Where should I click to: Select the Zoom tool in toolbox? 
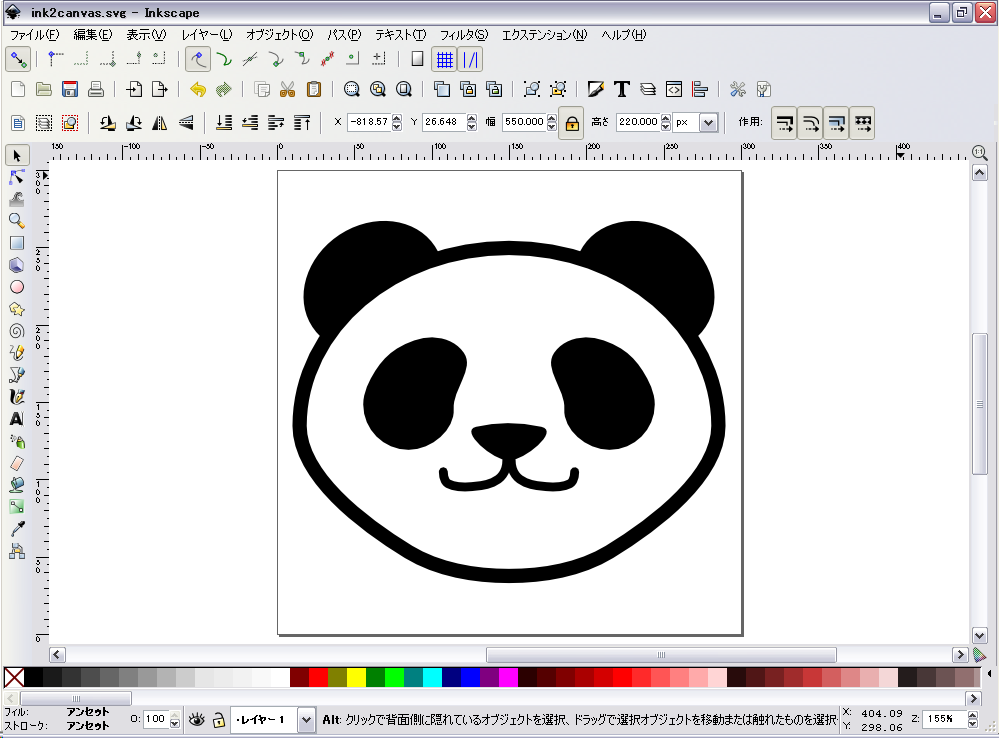[x=17, y=221]
